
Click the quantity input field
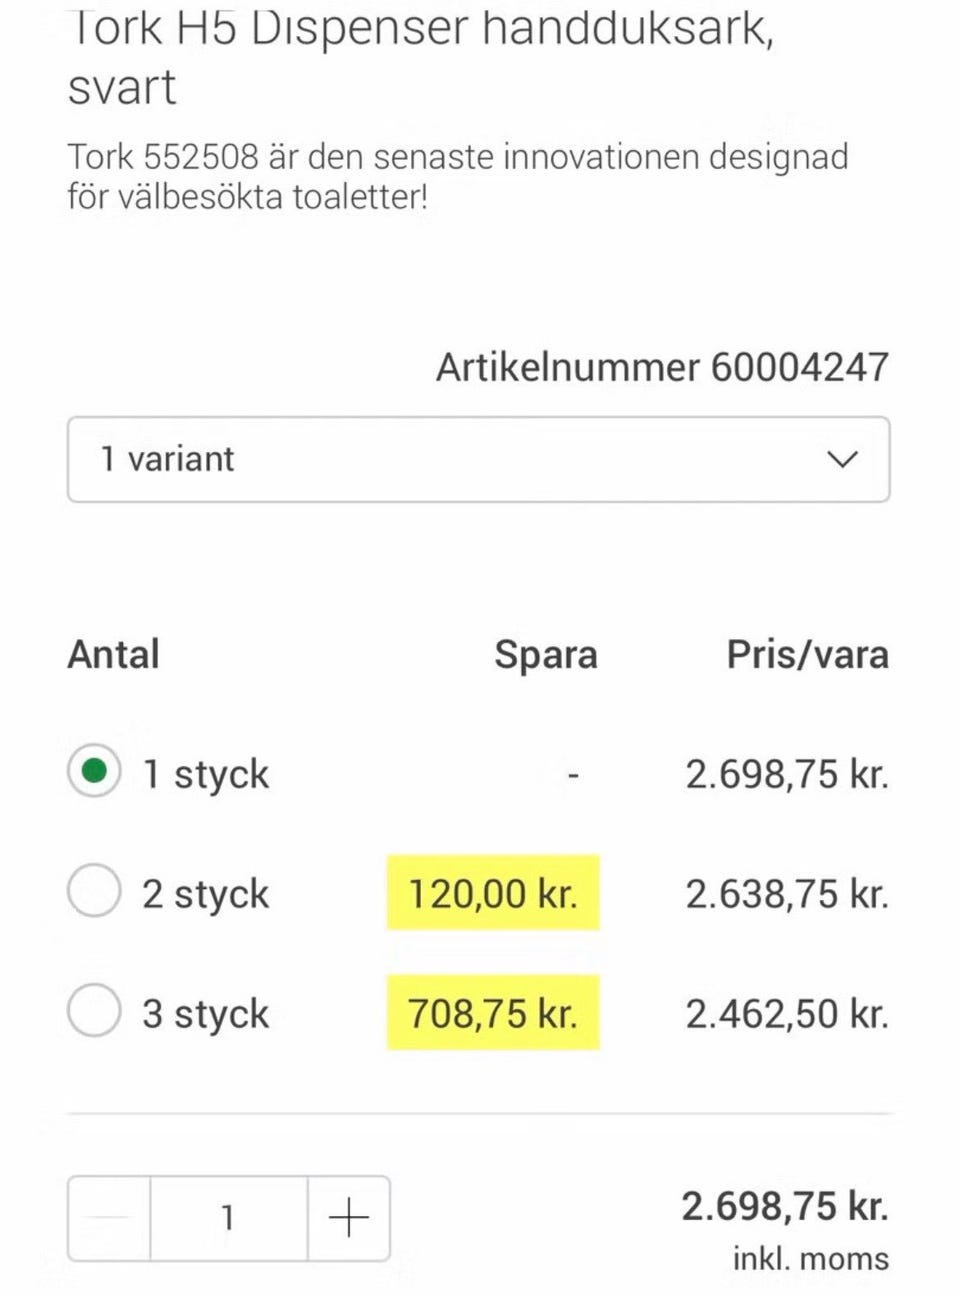coord(228,1218)
